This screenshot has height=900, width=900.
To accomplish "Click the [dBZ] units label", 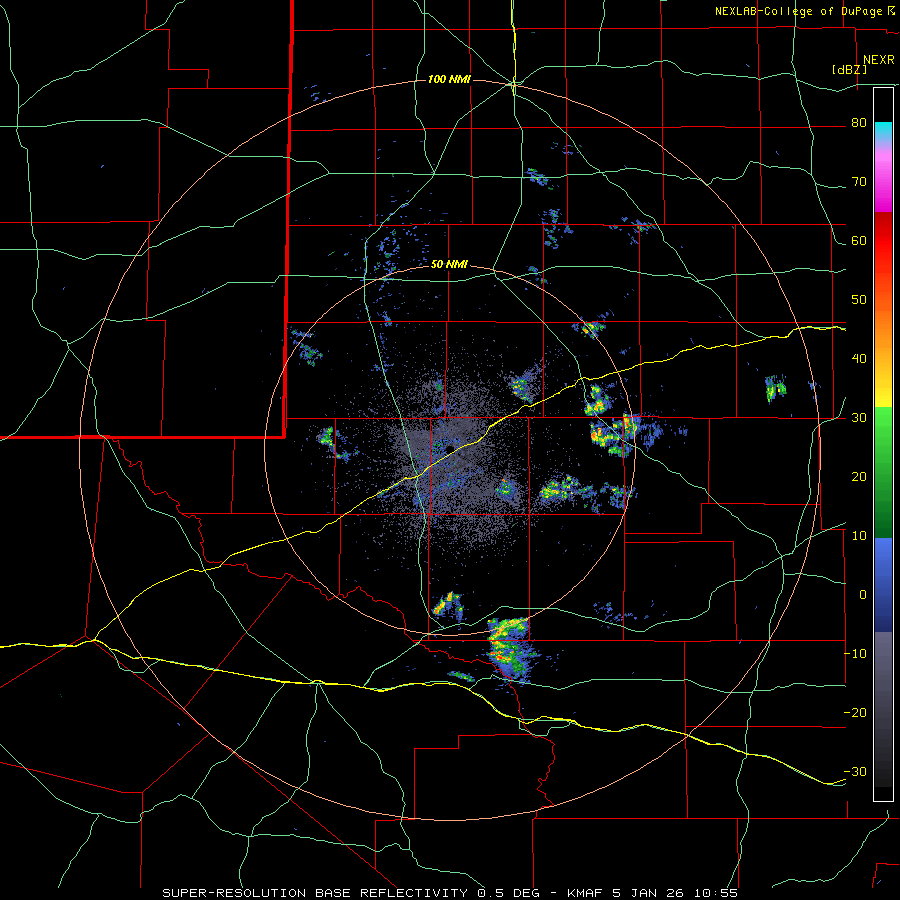I will [849, 69].
